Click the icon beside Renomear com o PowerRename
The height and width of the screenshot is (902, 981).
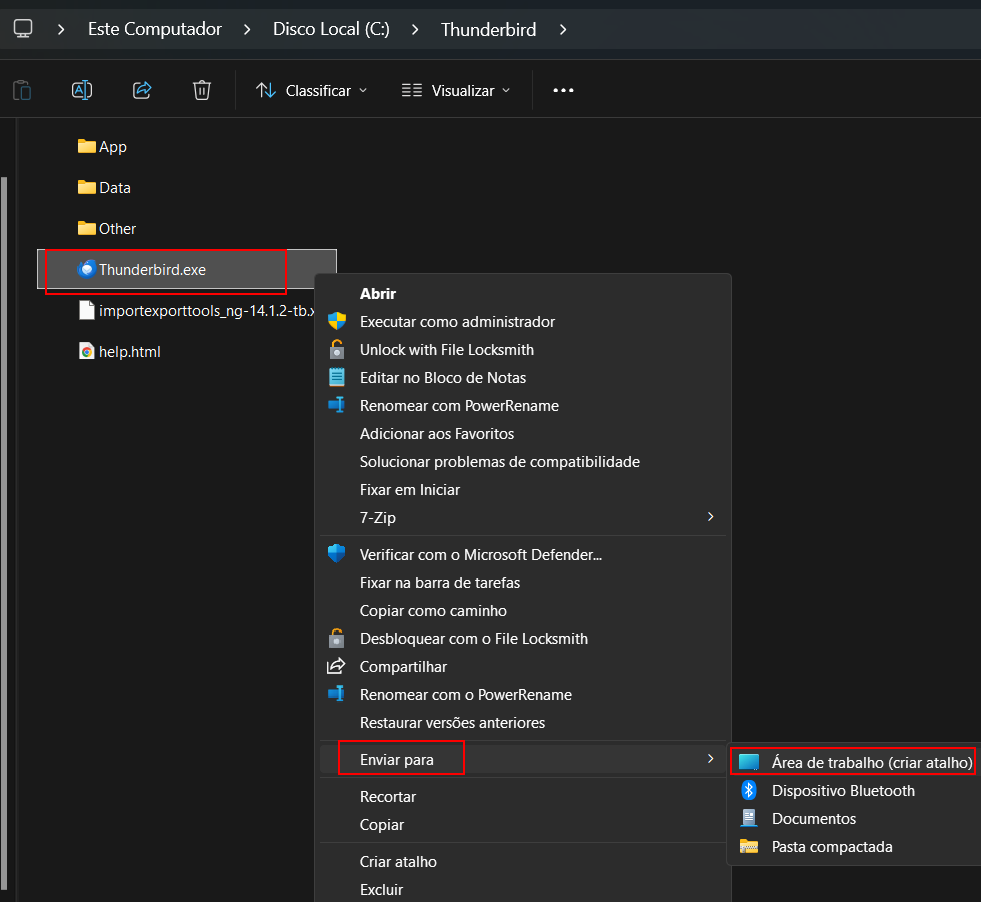point(337,694)
